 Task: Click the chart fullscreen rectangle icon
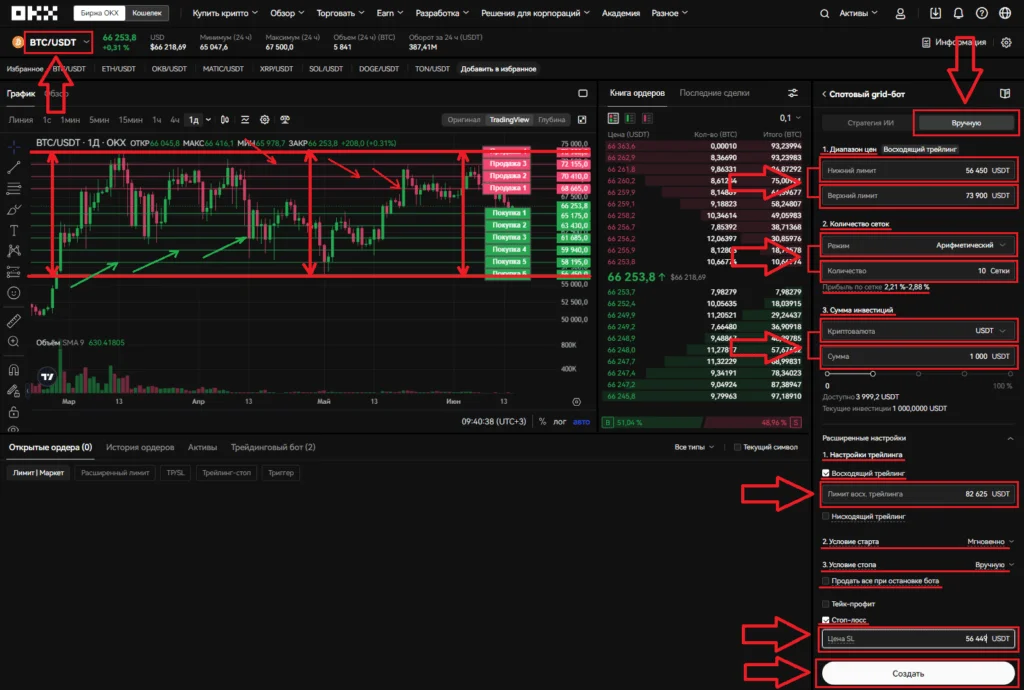tap(583, 93)
